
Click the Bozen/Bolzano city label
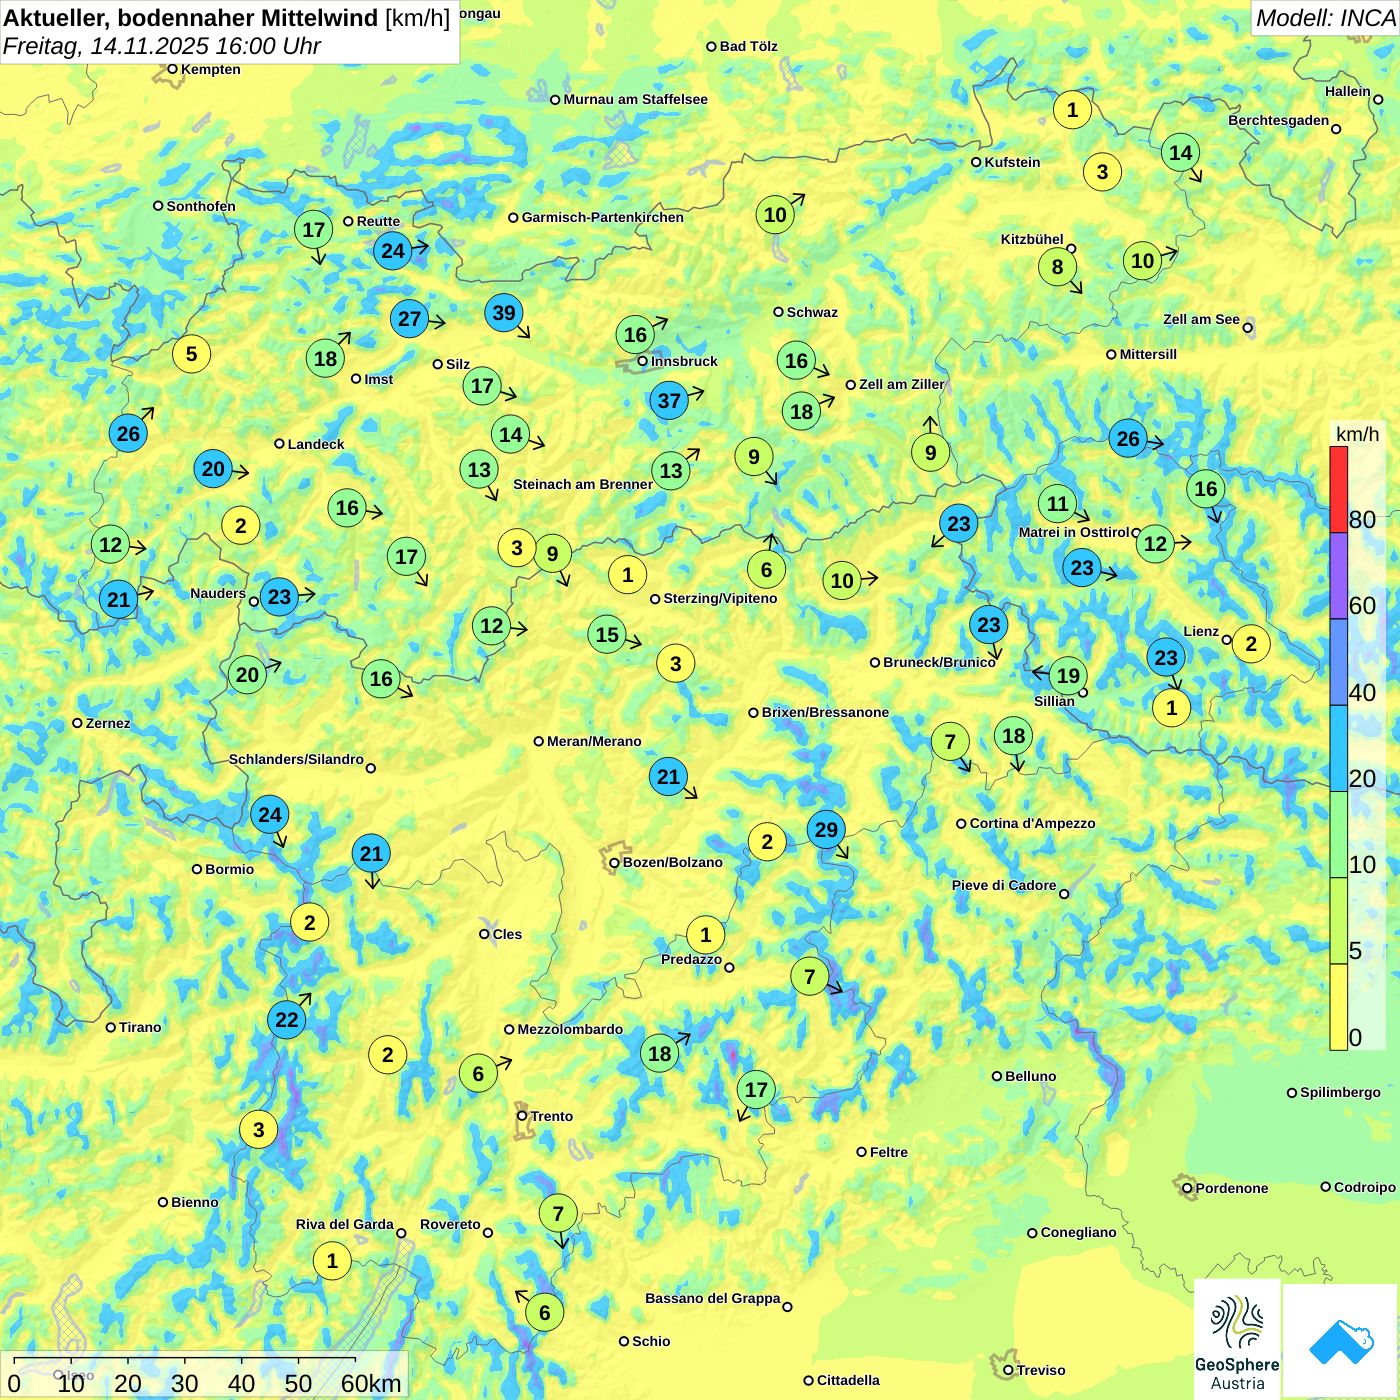tap(672, 862)
